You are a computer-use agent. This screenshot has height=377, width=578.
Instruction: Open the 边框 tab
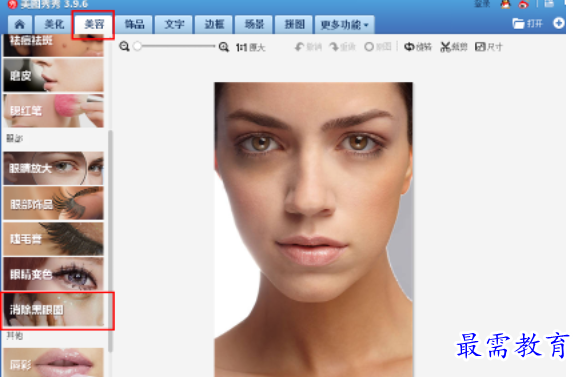(x=214, y=24)
